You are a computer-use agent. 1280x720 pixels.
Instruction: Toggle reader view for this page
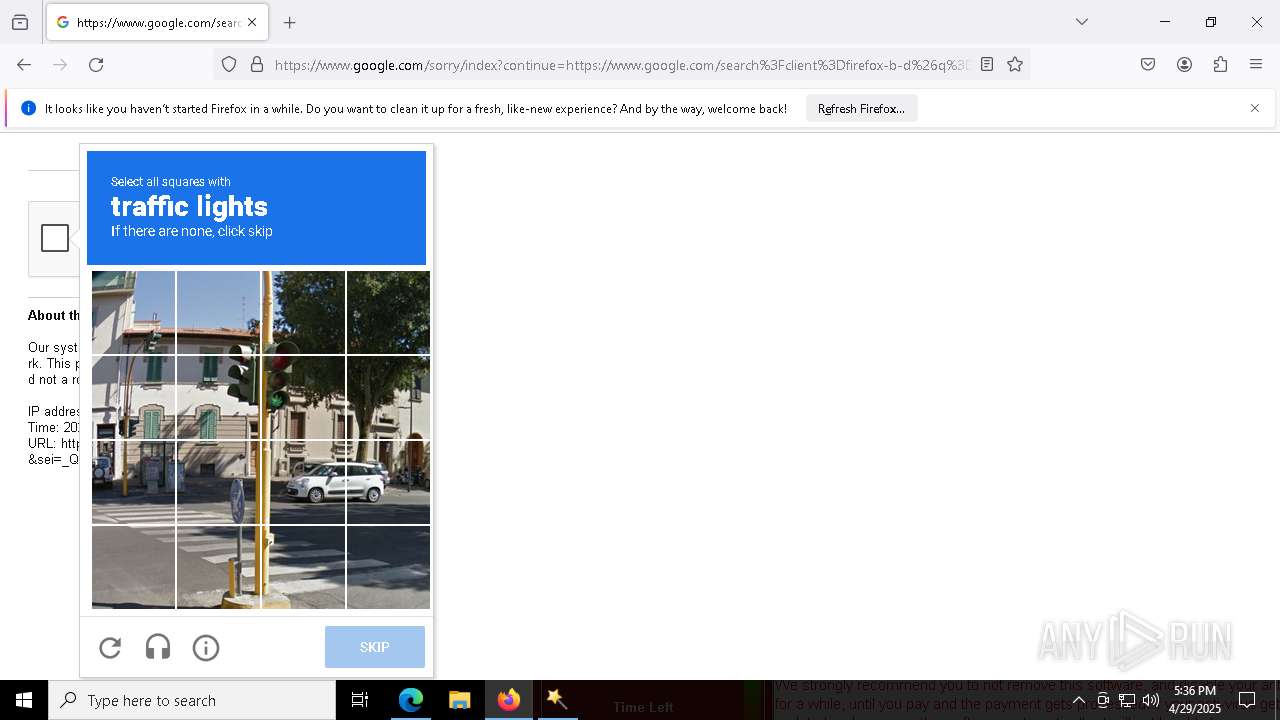click(x=987, y=65)
